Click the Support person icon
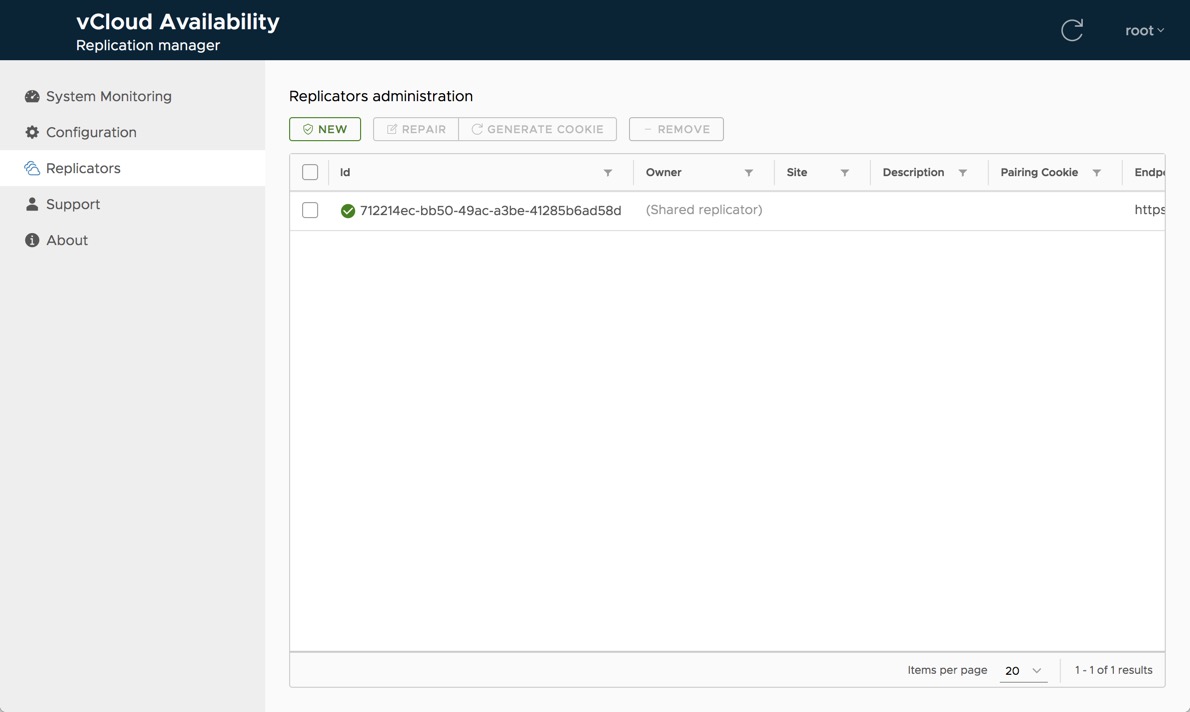 (32, 204)
